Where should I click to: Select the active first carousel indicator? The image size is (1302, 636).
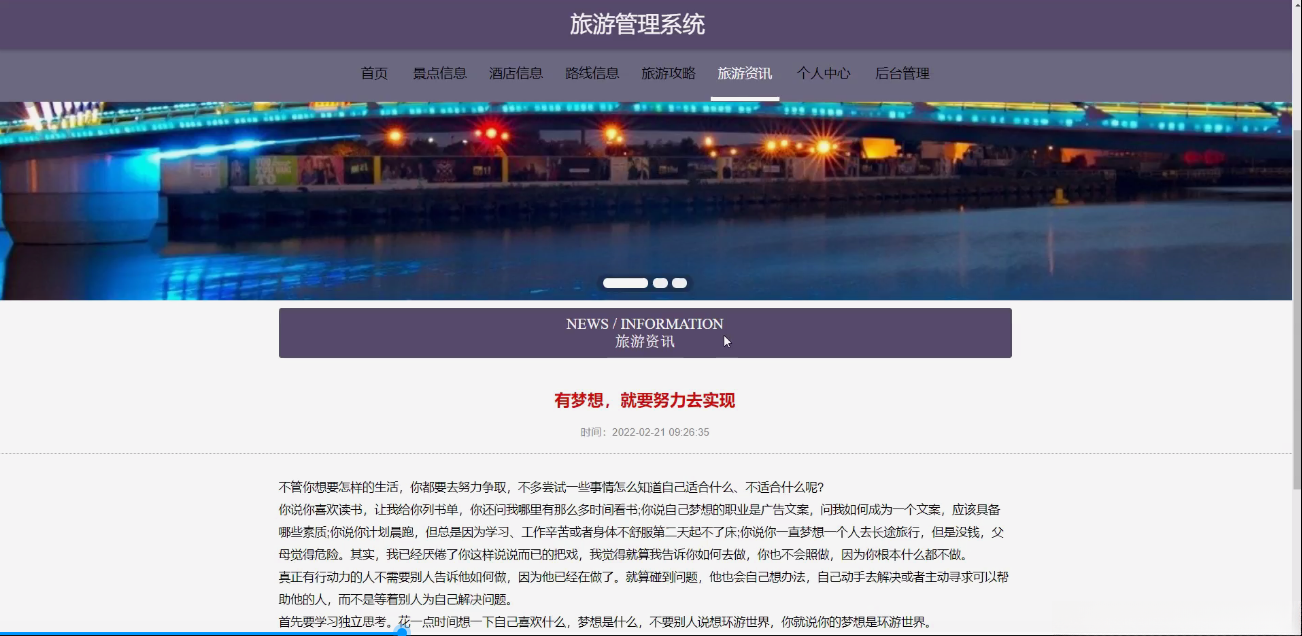click(625, 283)
